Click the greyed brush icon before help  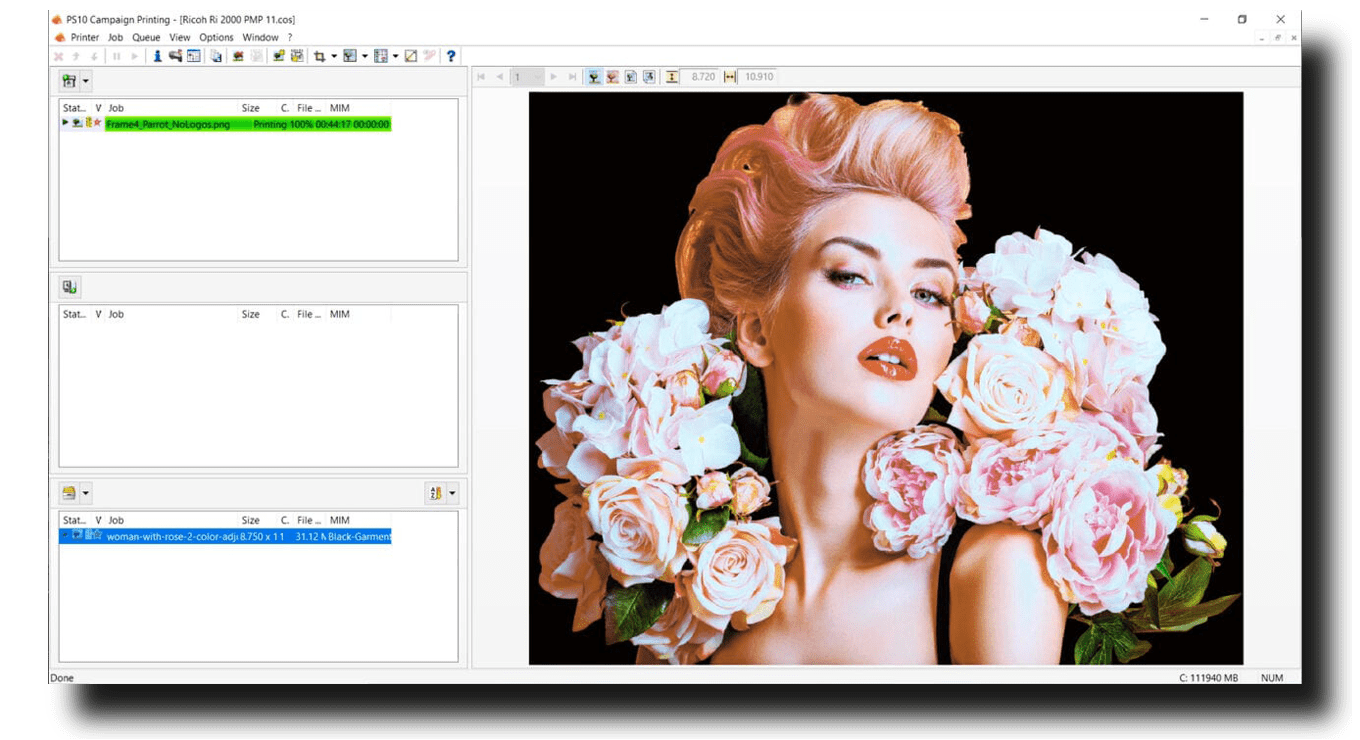coord(429,57)
